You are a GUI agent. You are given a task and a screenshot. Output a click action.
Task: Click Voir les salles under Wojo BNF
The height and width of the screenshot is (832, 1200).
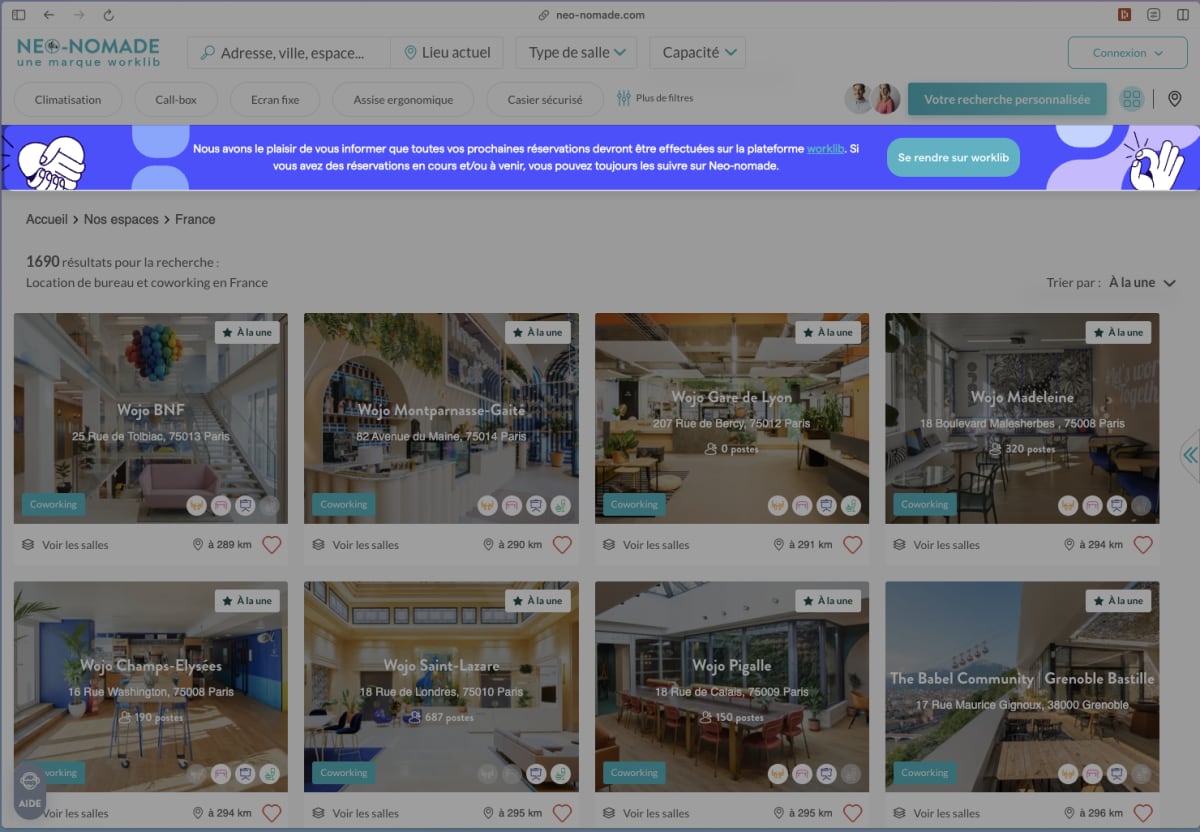point(75,545)
